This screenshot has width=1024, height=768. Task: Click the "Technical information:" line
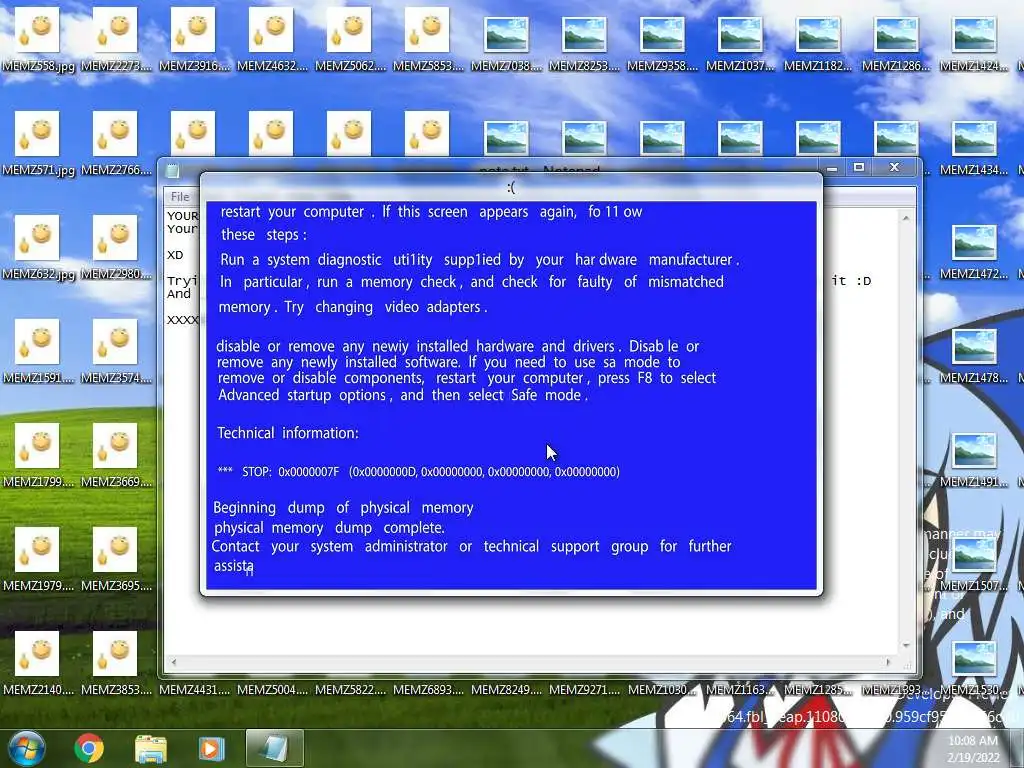pos(287,433)
